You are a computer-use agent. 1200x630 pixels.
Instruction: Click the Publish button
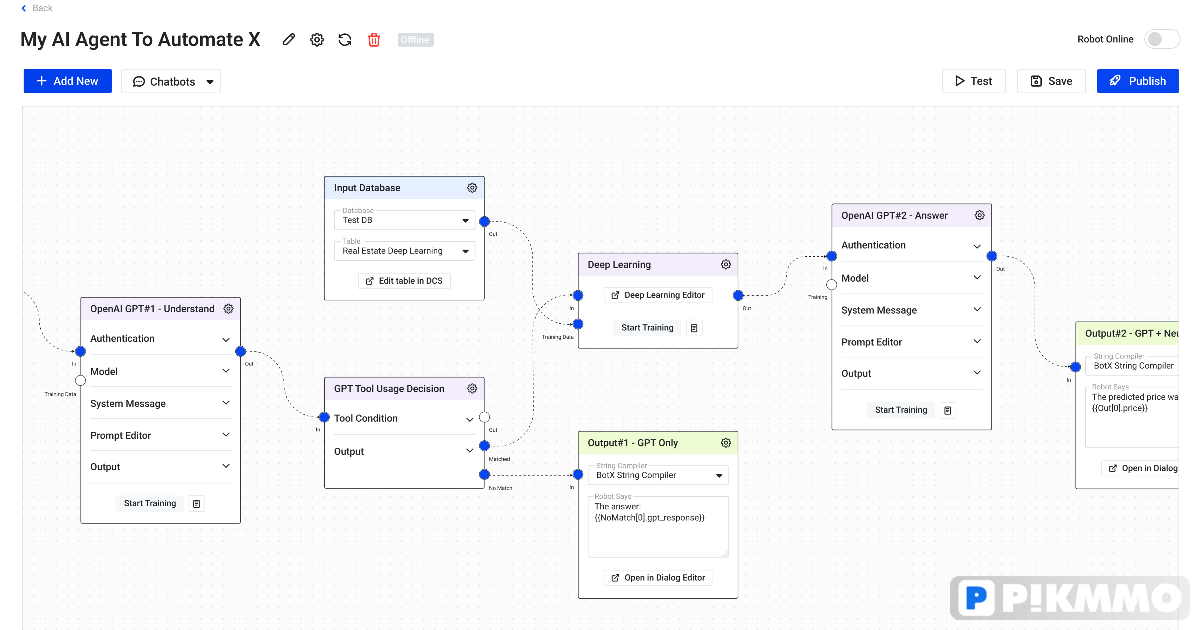click(1138, 81)
